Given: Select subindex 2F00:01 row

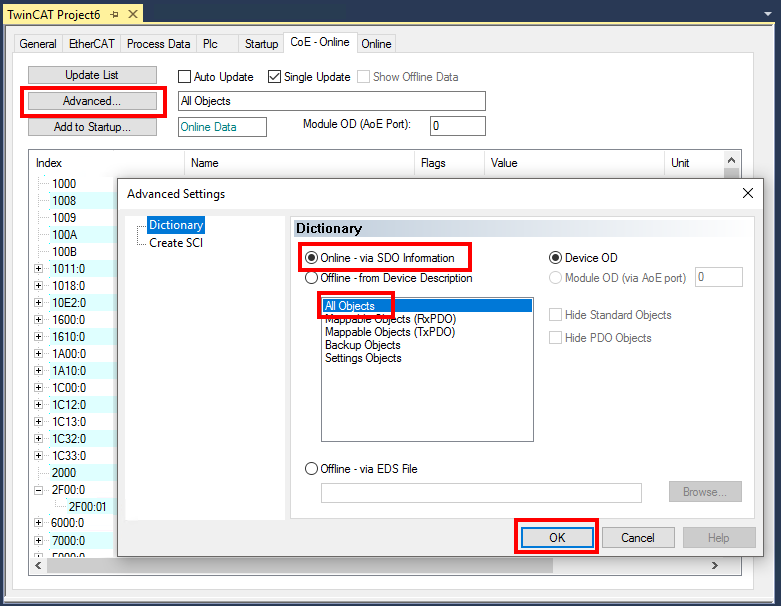Looking at the screenshot, I should point(88,507).
